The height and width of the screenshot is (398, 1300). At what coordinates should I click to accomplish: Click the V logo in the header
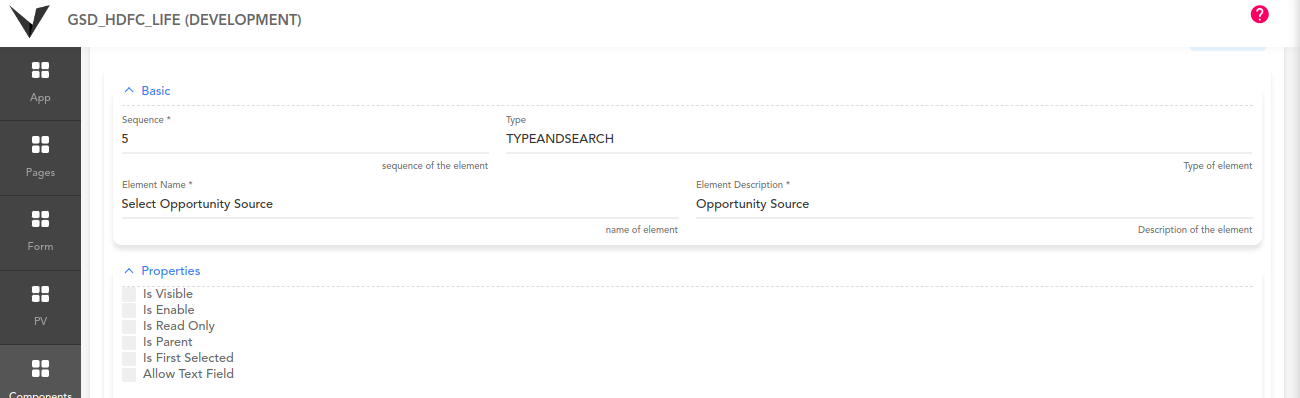(29, 21)
